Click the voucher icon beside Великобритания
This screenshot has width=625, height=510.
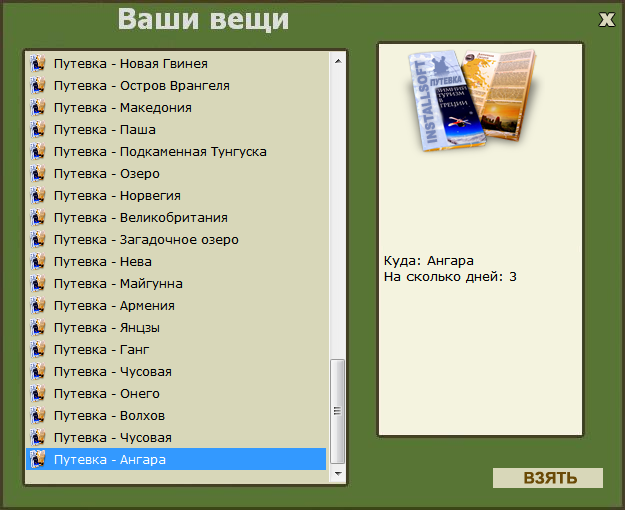point(37,218)
